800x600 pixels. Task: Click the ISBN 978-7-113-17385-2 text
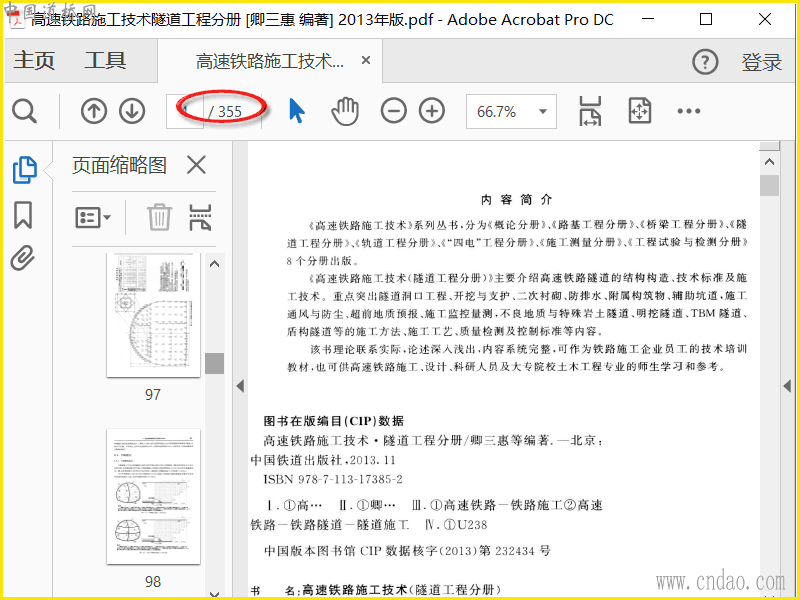click(x=333, y=480)
